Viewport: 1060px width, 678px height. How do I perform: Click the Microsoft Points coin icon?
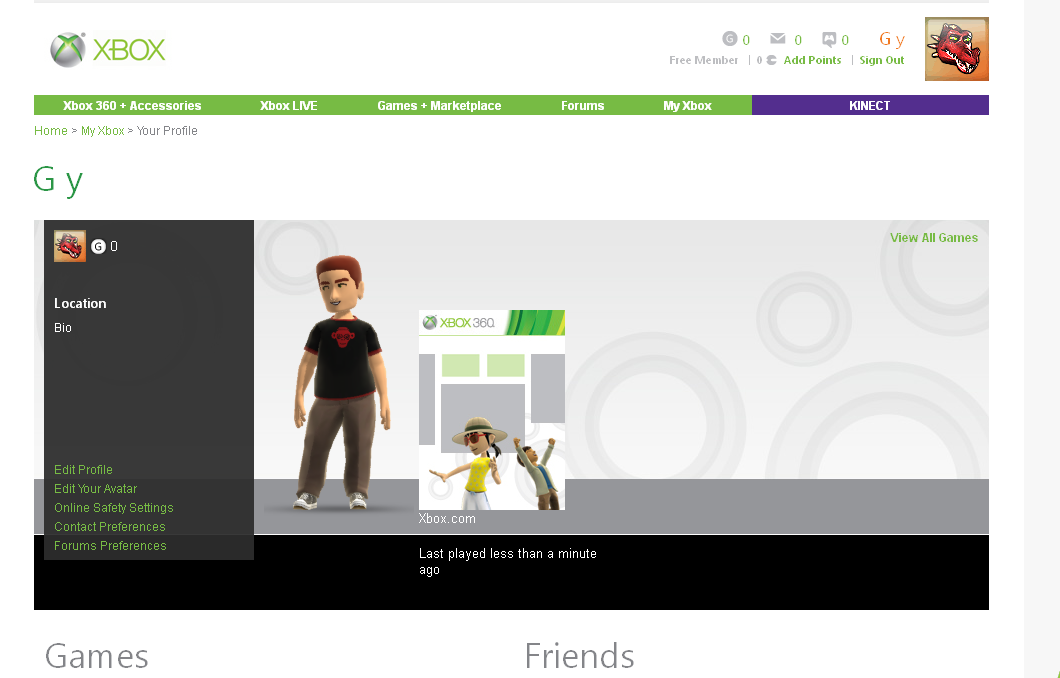(771, 60)
